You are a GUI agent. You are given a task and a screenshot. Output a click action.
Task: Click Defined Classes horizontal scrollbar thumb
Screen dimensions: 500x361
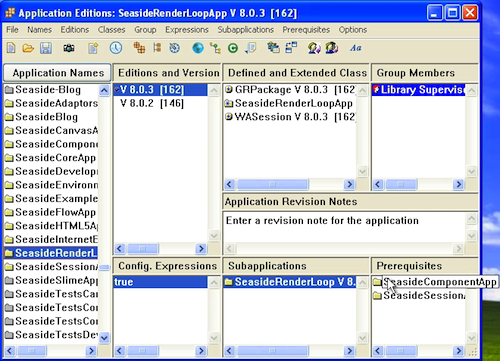273,184
